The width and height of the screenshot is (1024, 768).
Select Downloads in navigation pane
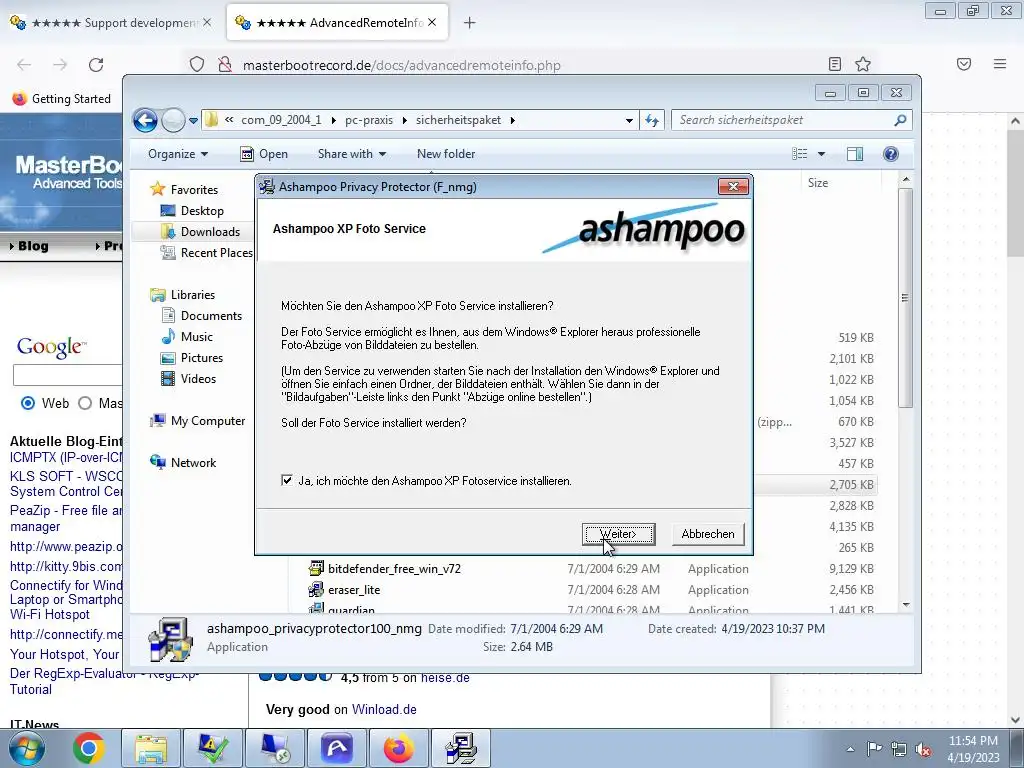(x=210, y=232)
